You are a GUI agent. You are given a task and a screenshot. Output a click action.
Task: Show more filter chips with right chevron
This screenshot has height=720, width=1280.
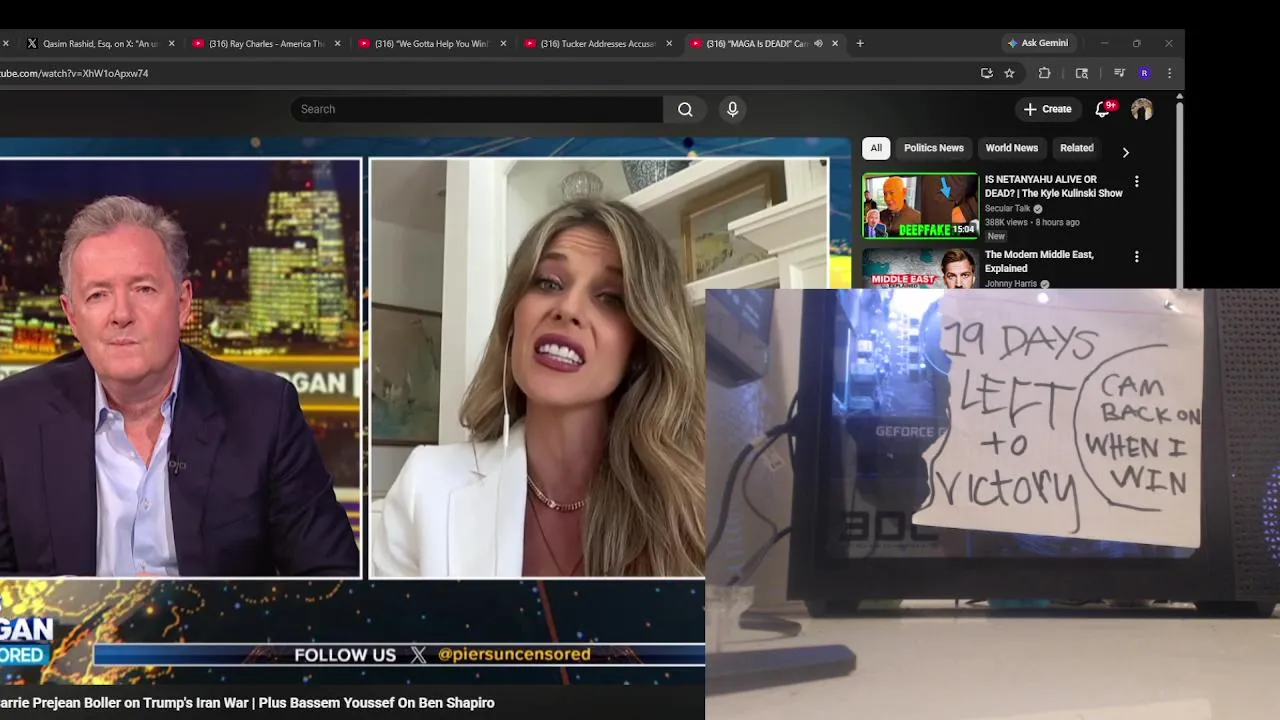click(x=1125, y=152)
